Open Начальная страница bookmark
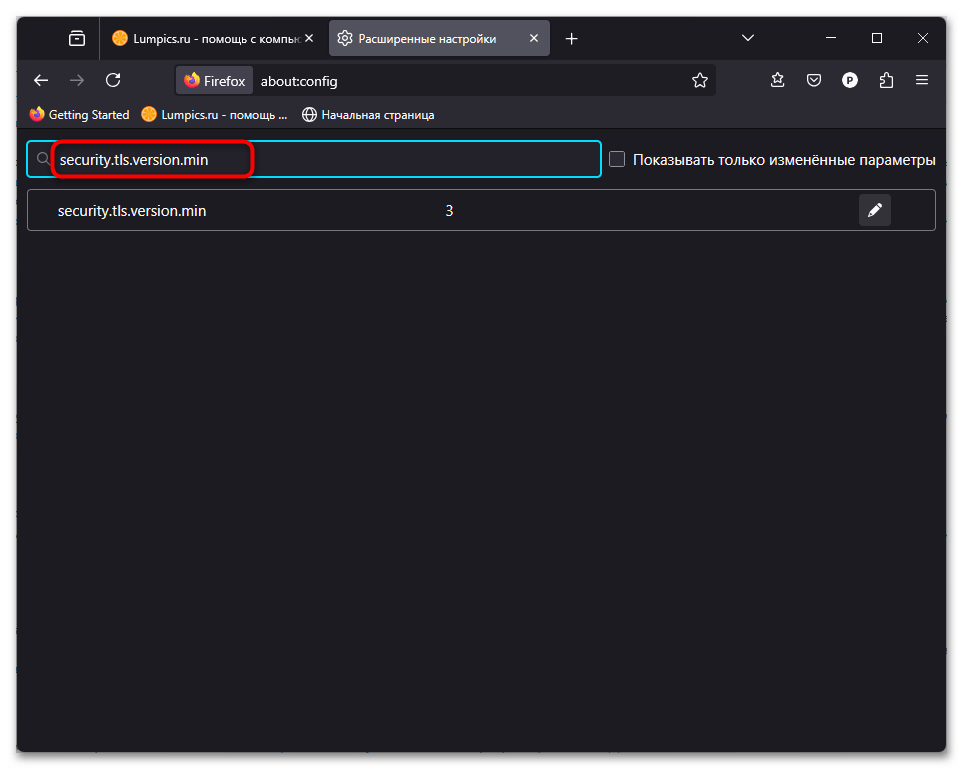963x769 pixels. coord(368,115)
